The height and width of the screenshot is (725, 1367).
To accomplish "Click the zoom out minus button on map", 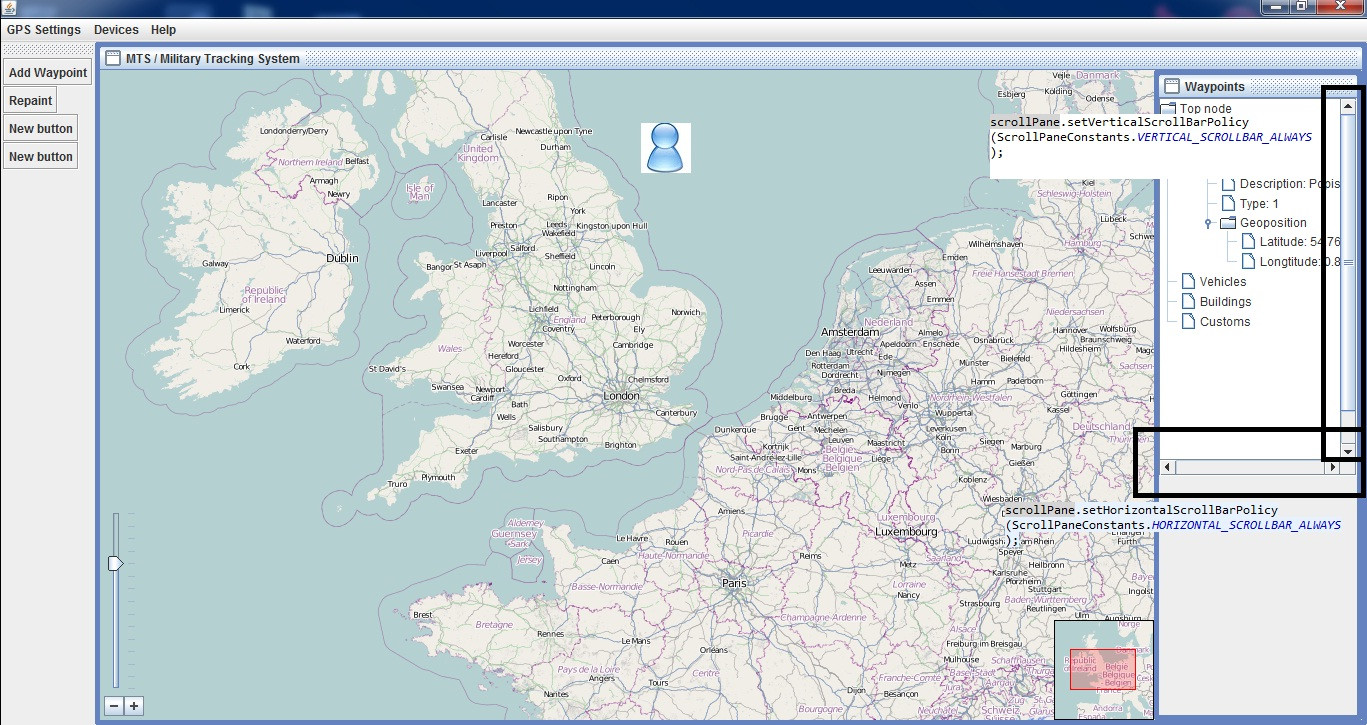I will click(x=114, y=706).
